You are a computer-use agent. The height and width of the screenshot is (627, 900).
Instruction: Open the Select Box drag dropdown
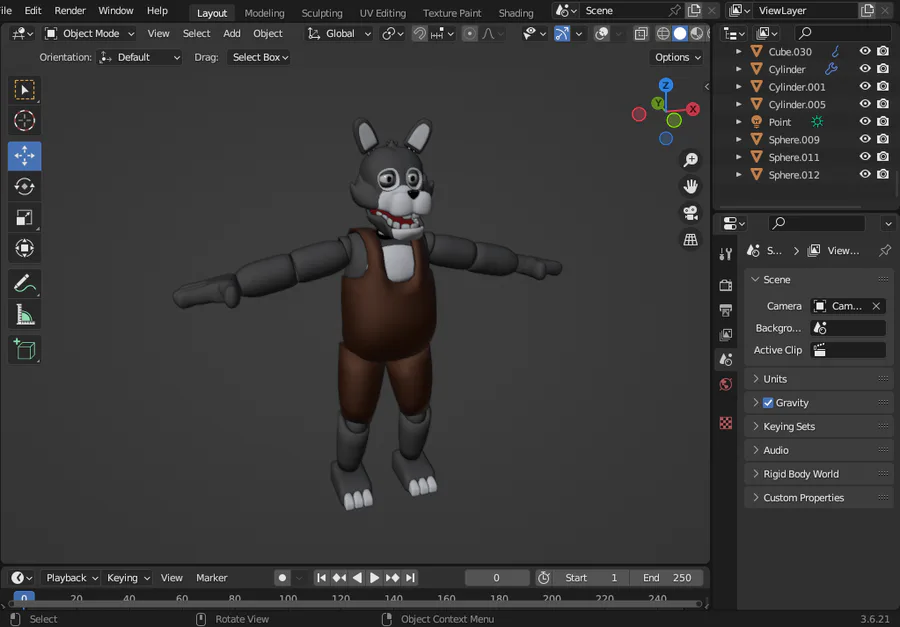pyautogui.click(x=259, y=57)
